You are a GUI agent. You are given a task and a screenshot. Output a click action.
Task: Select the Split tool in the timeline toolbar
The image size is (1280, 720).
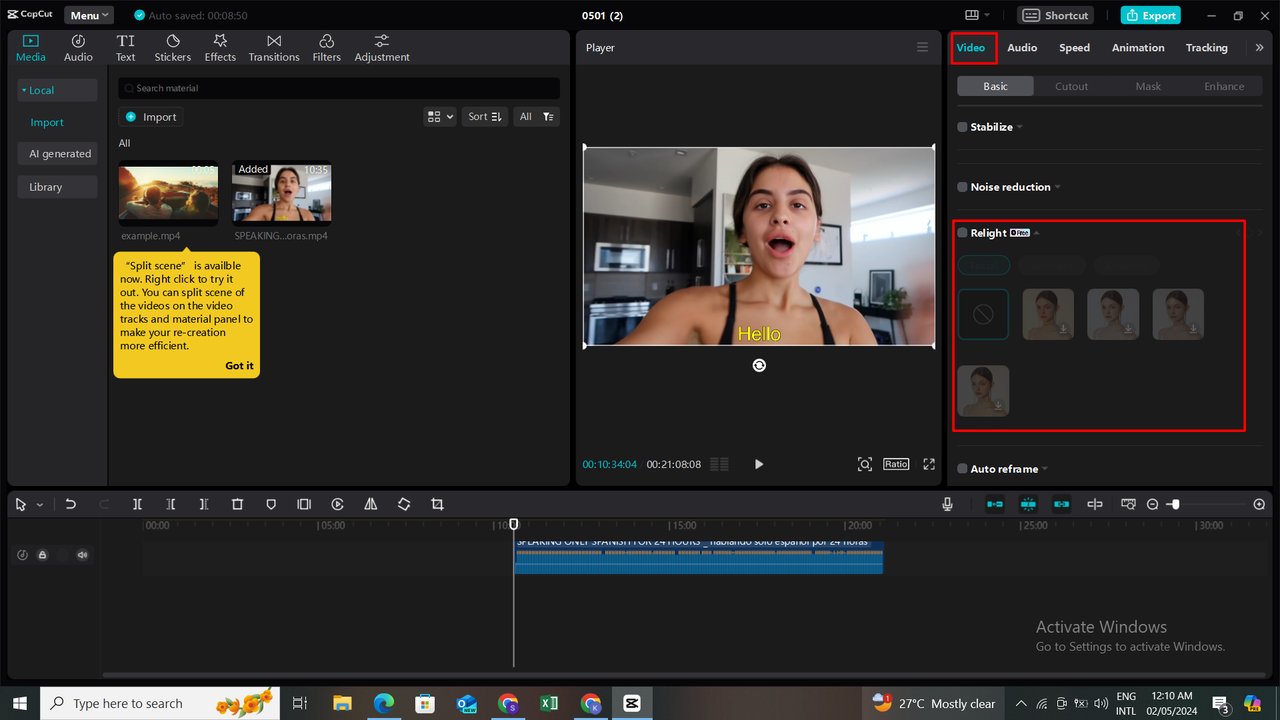click(137, 504)
